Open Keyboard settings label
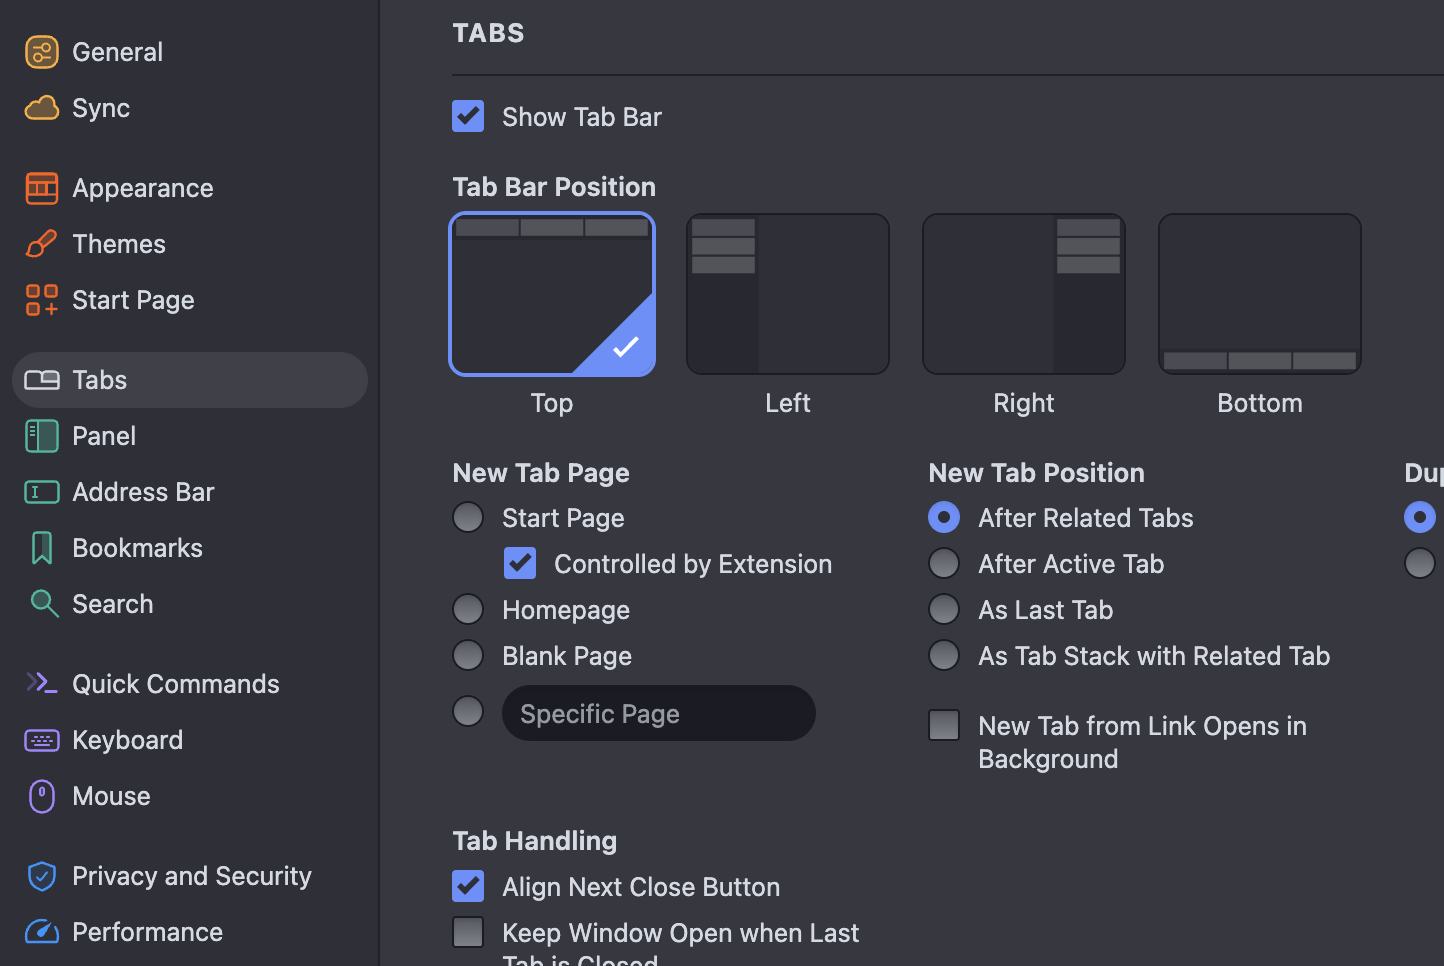 click(128, 740)
